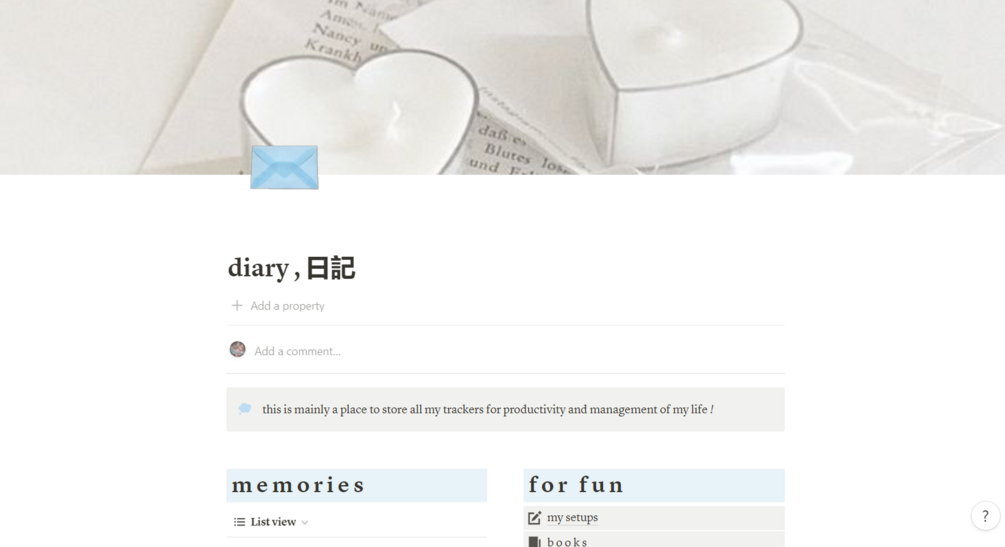Image resolution: width=1005 pixels, height=547 pixels.
Task: Click the book icon beside books
Action: point(535,542)
